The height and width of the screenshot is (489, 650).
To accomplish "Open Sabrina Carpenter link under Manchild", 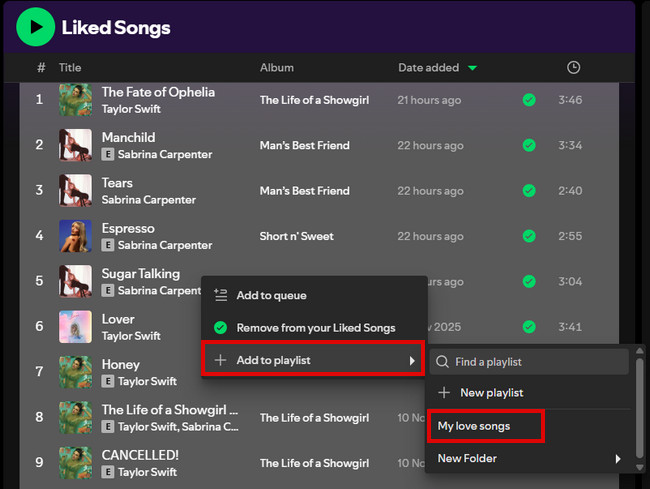I will [x=165, y=154].
